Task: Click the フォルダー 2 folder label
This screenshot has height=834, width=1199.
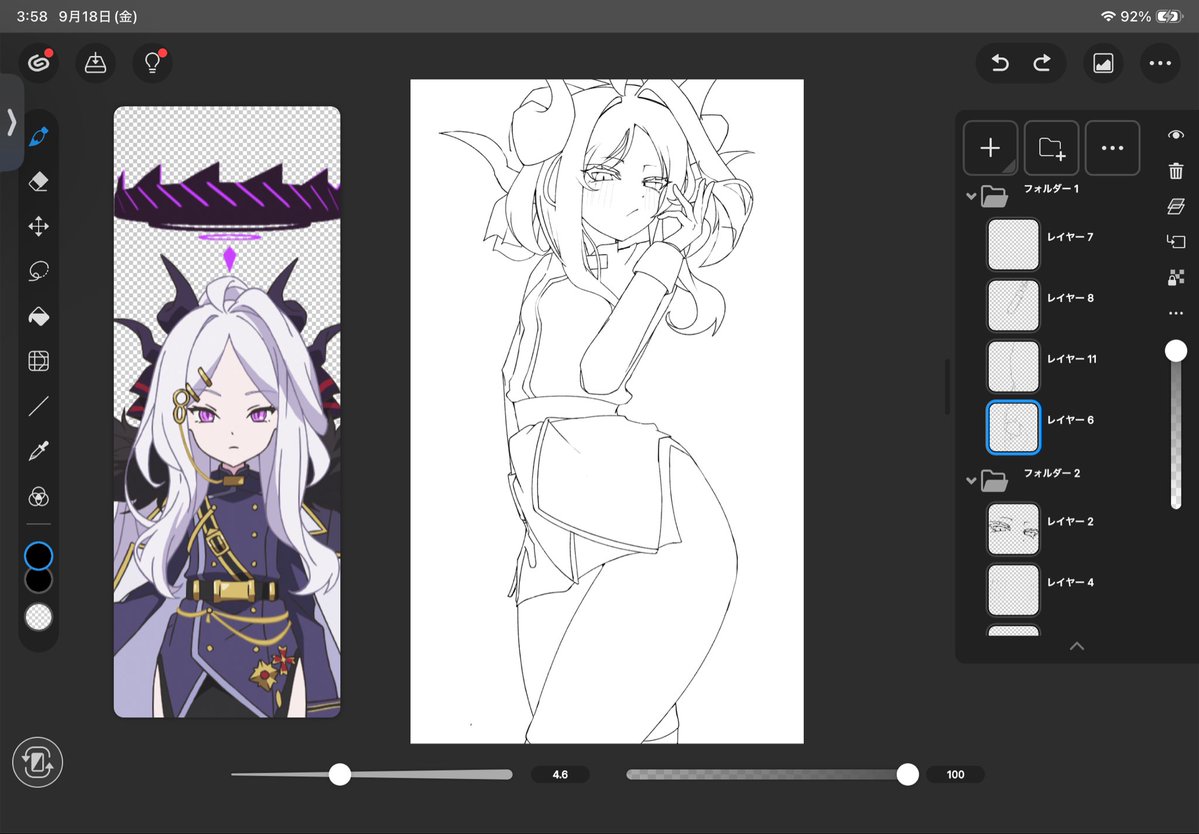Action: point(1052,473)
